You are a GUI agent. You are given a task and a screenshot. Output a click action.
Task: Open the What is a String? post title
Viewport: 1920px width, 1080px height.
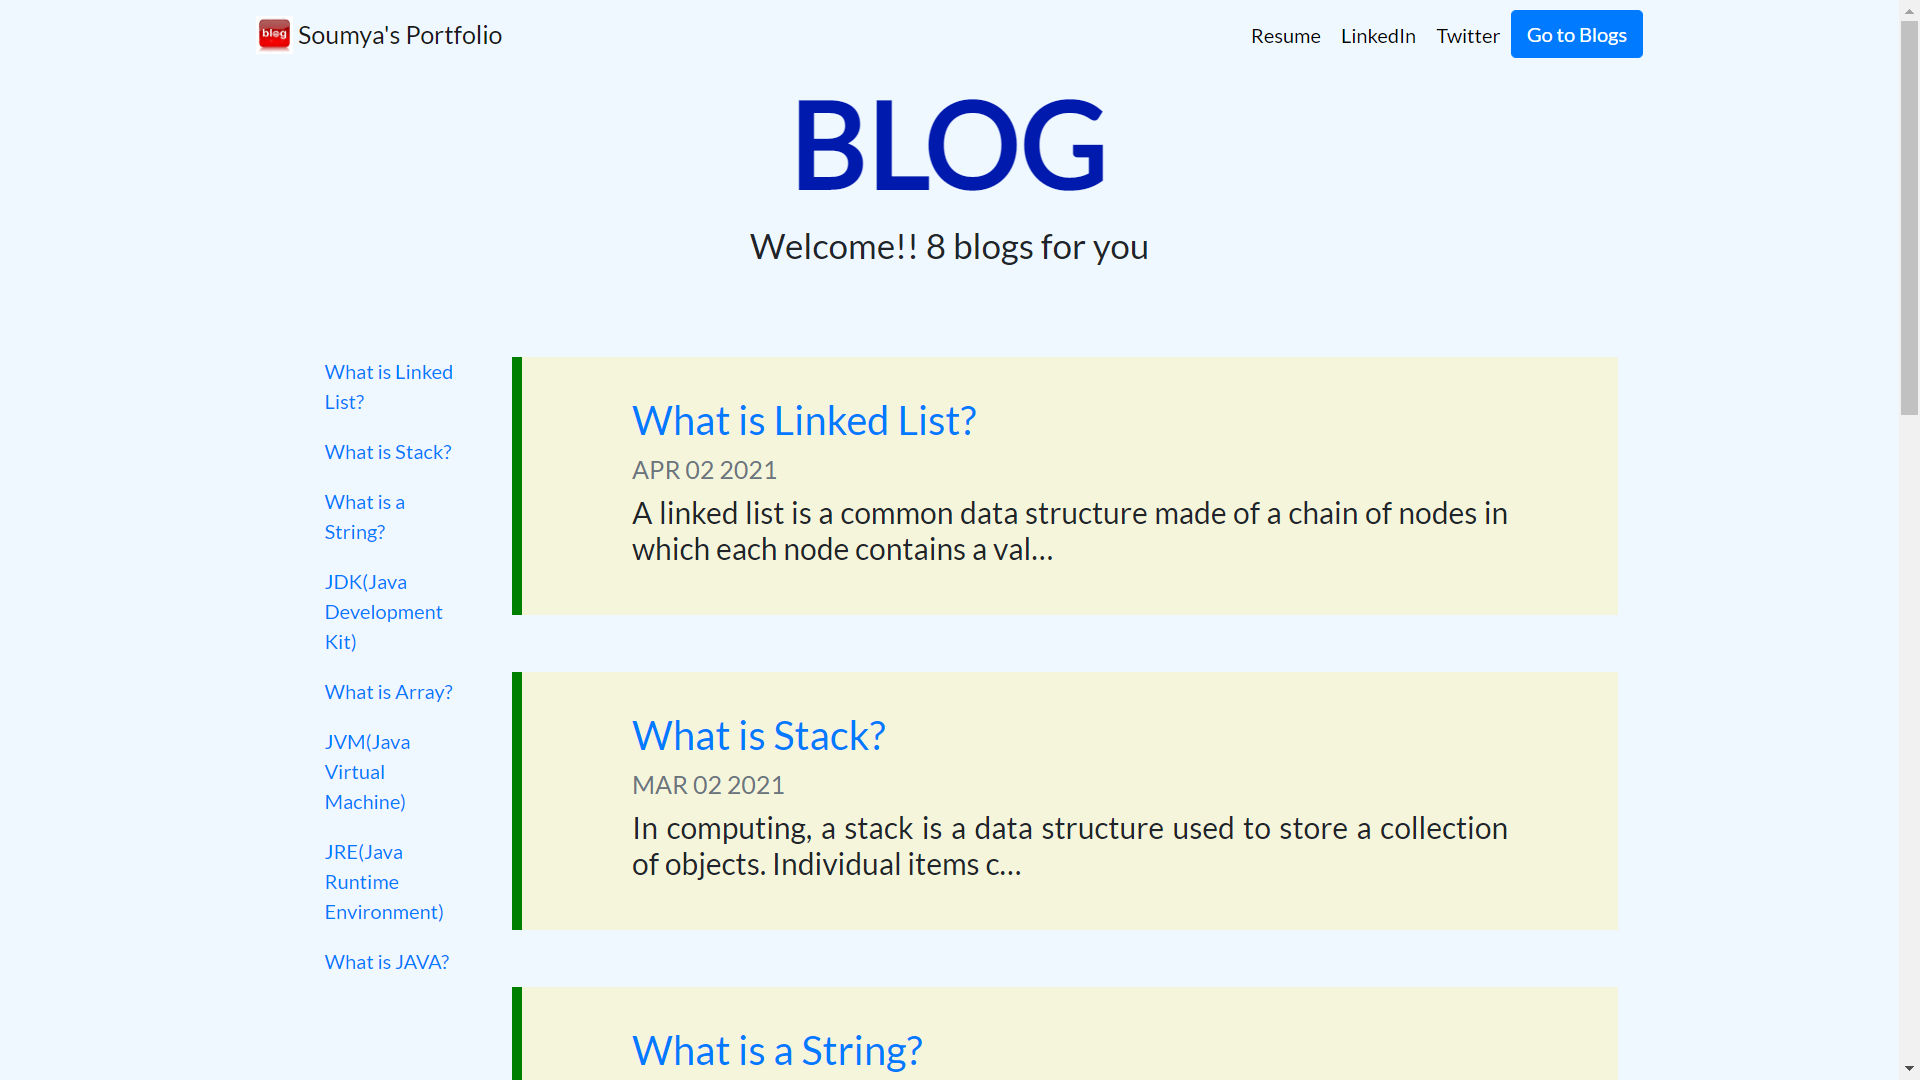tap(777, 1051)
